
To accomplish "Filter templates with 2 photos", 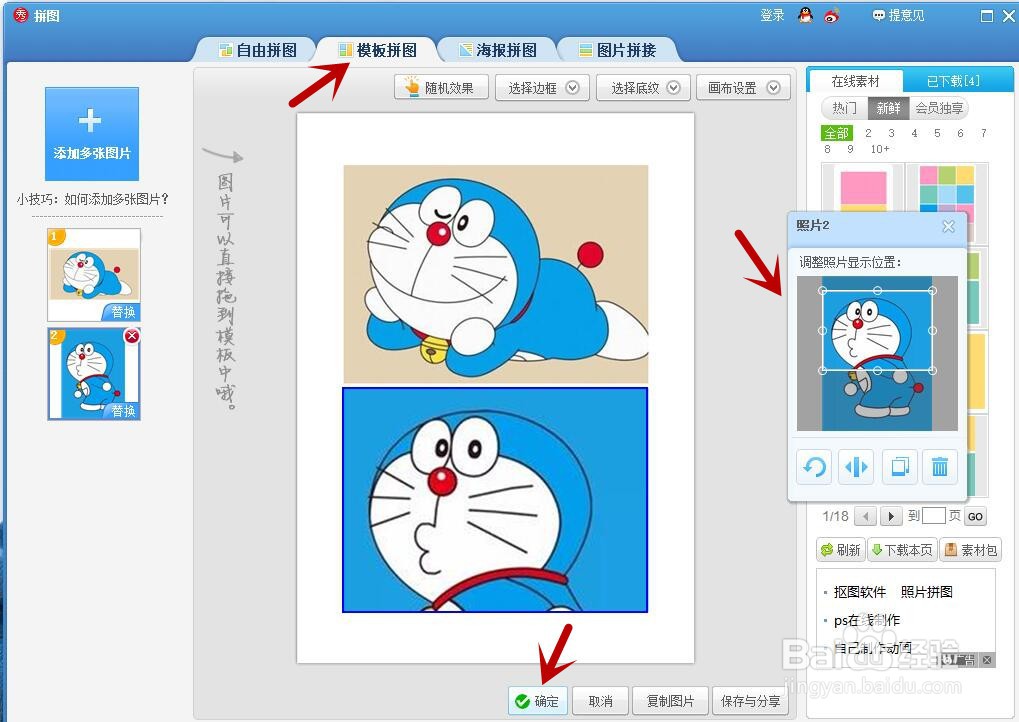I will click(868, 133).
